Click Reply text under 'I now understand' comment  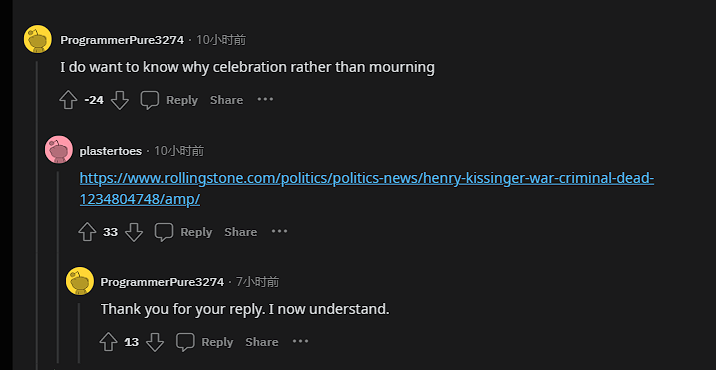(x=217, y=342)
